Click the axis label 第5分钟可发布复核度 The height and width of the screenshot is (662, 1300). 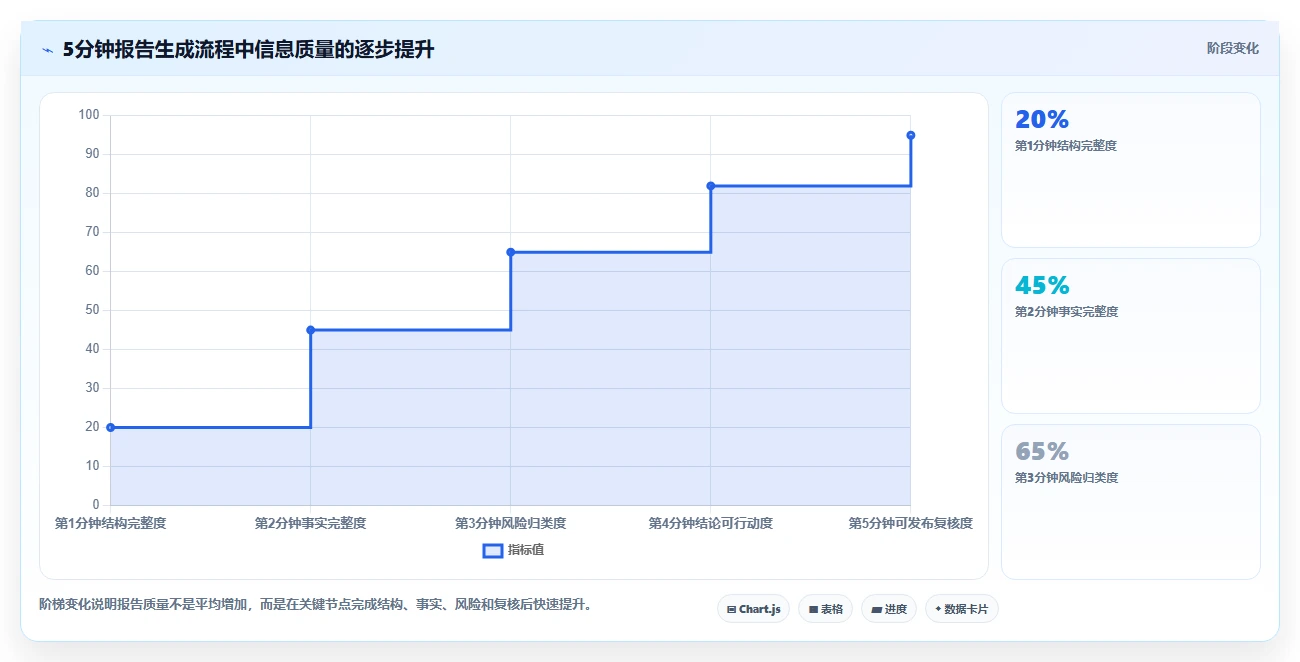point(910,523)
